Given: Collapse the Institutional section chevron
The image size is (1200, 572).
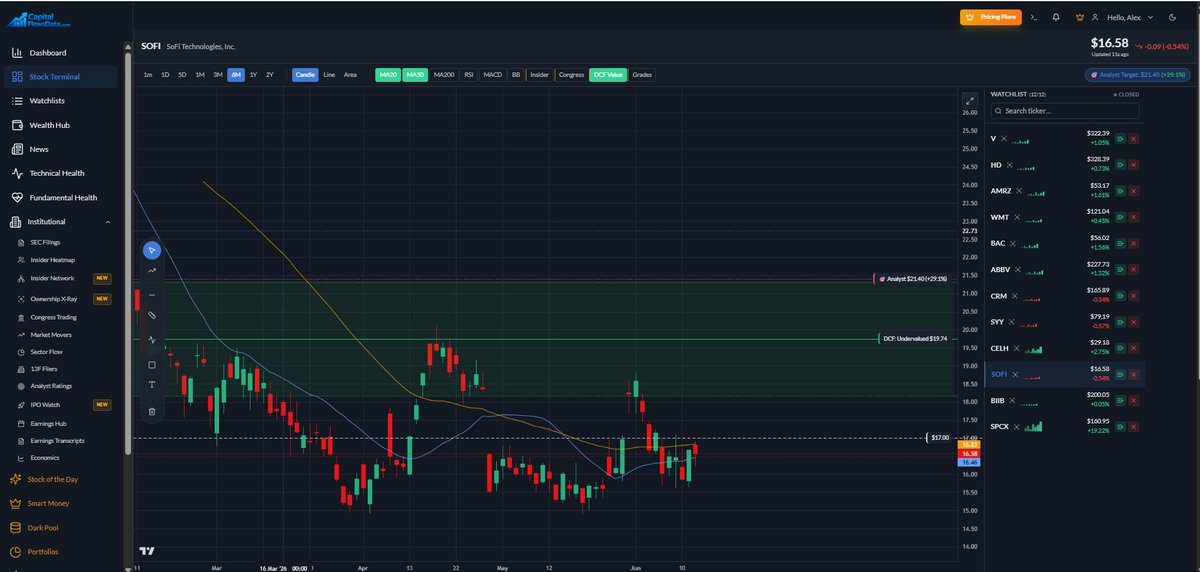Looking at the screenshot, I should pos(108,222).
